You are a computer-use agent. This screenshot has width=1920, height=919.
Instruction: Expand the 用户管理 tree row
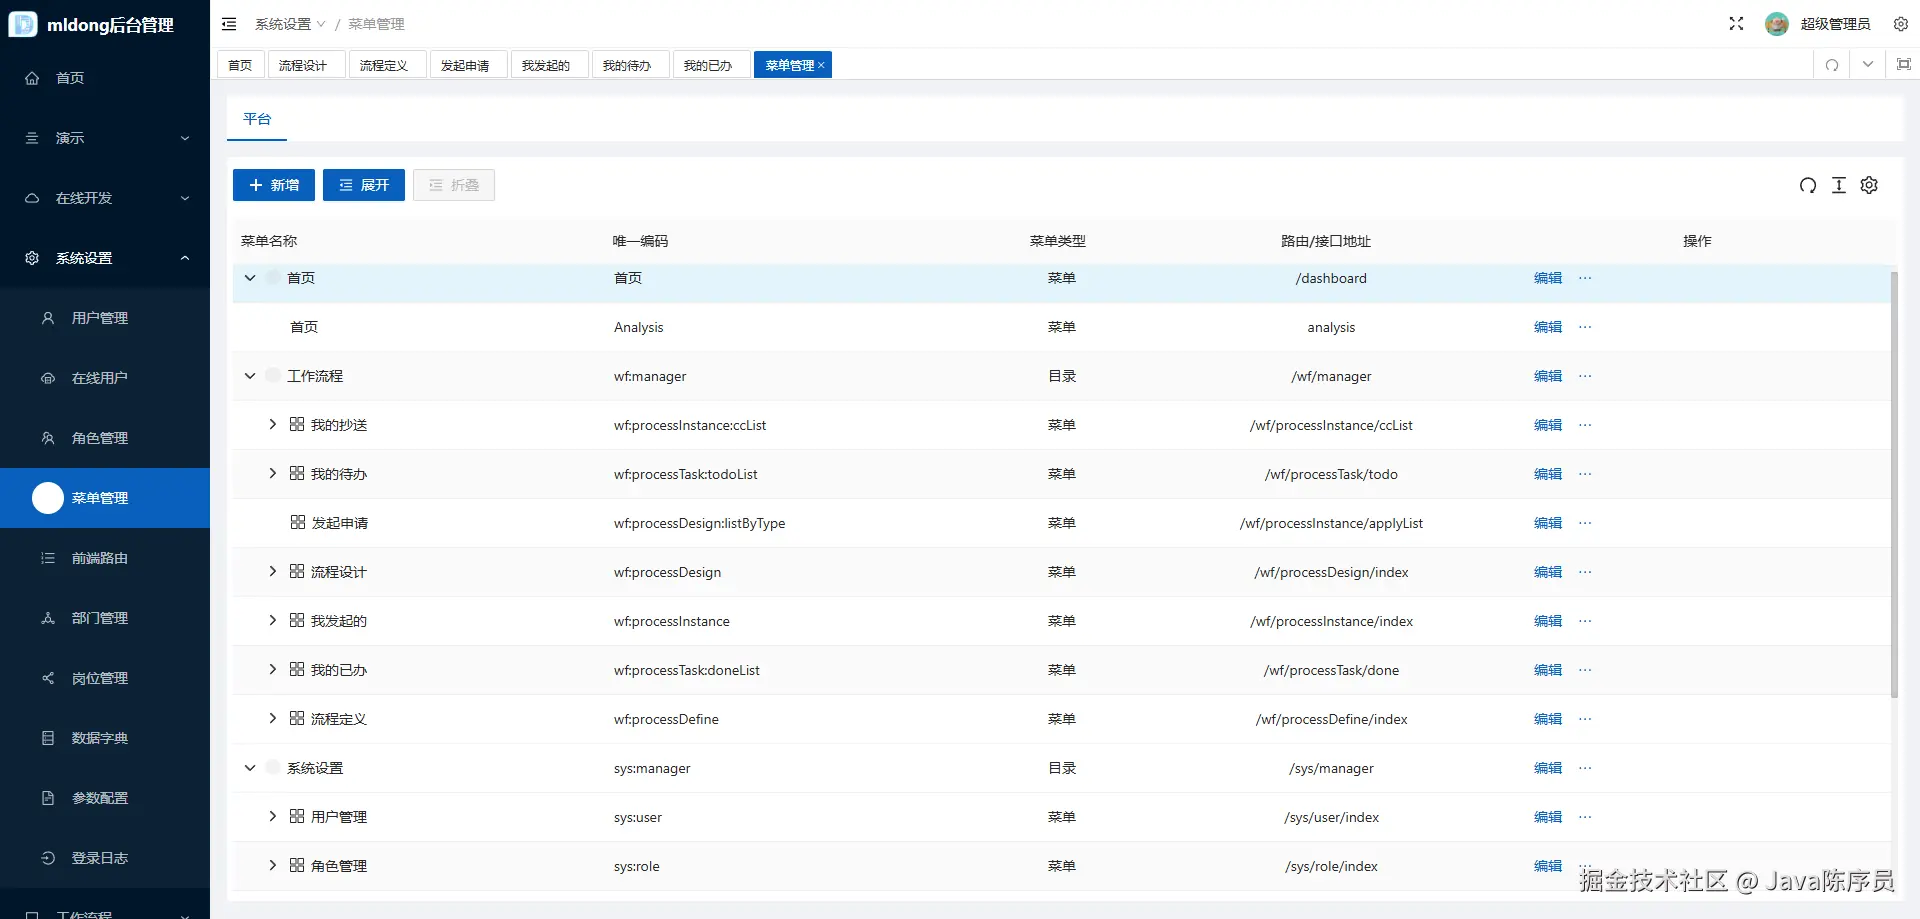click(x=272, y=816)
